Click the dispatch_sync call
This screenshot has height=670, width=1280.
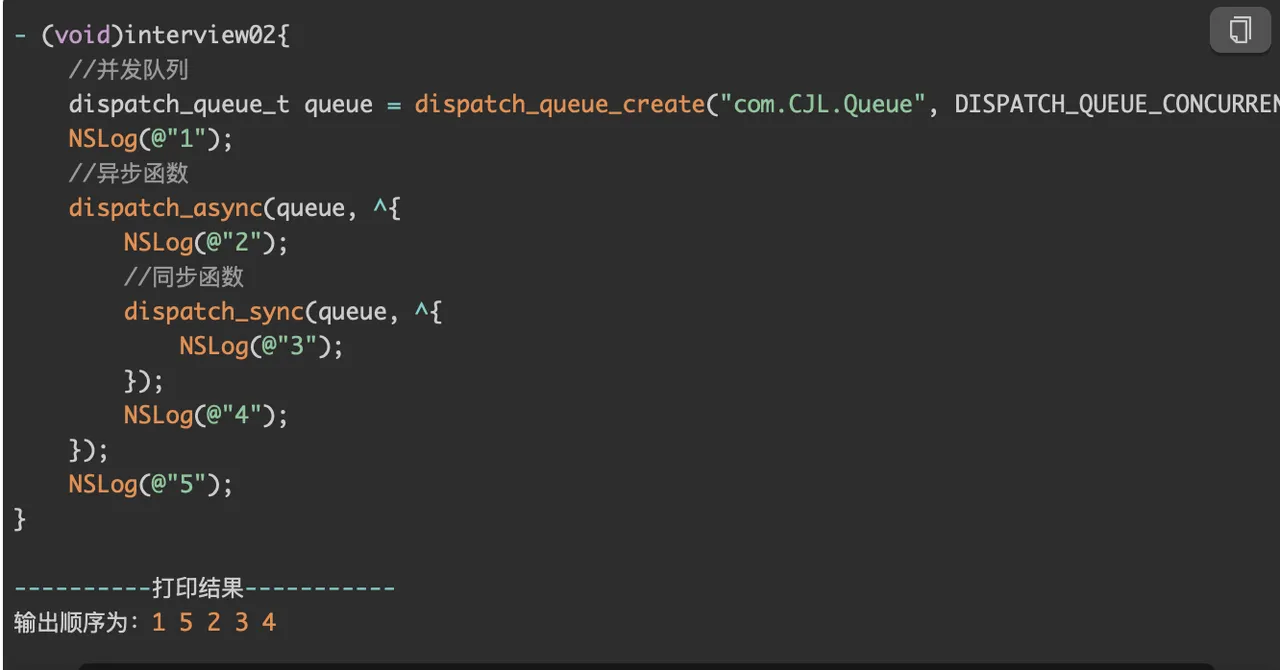pos(213,312)
